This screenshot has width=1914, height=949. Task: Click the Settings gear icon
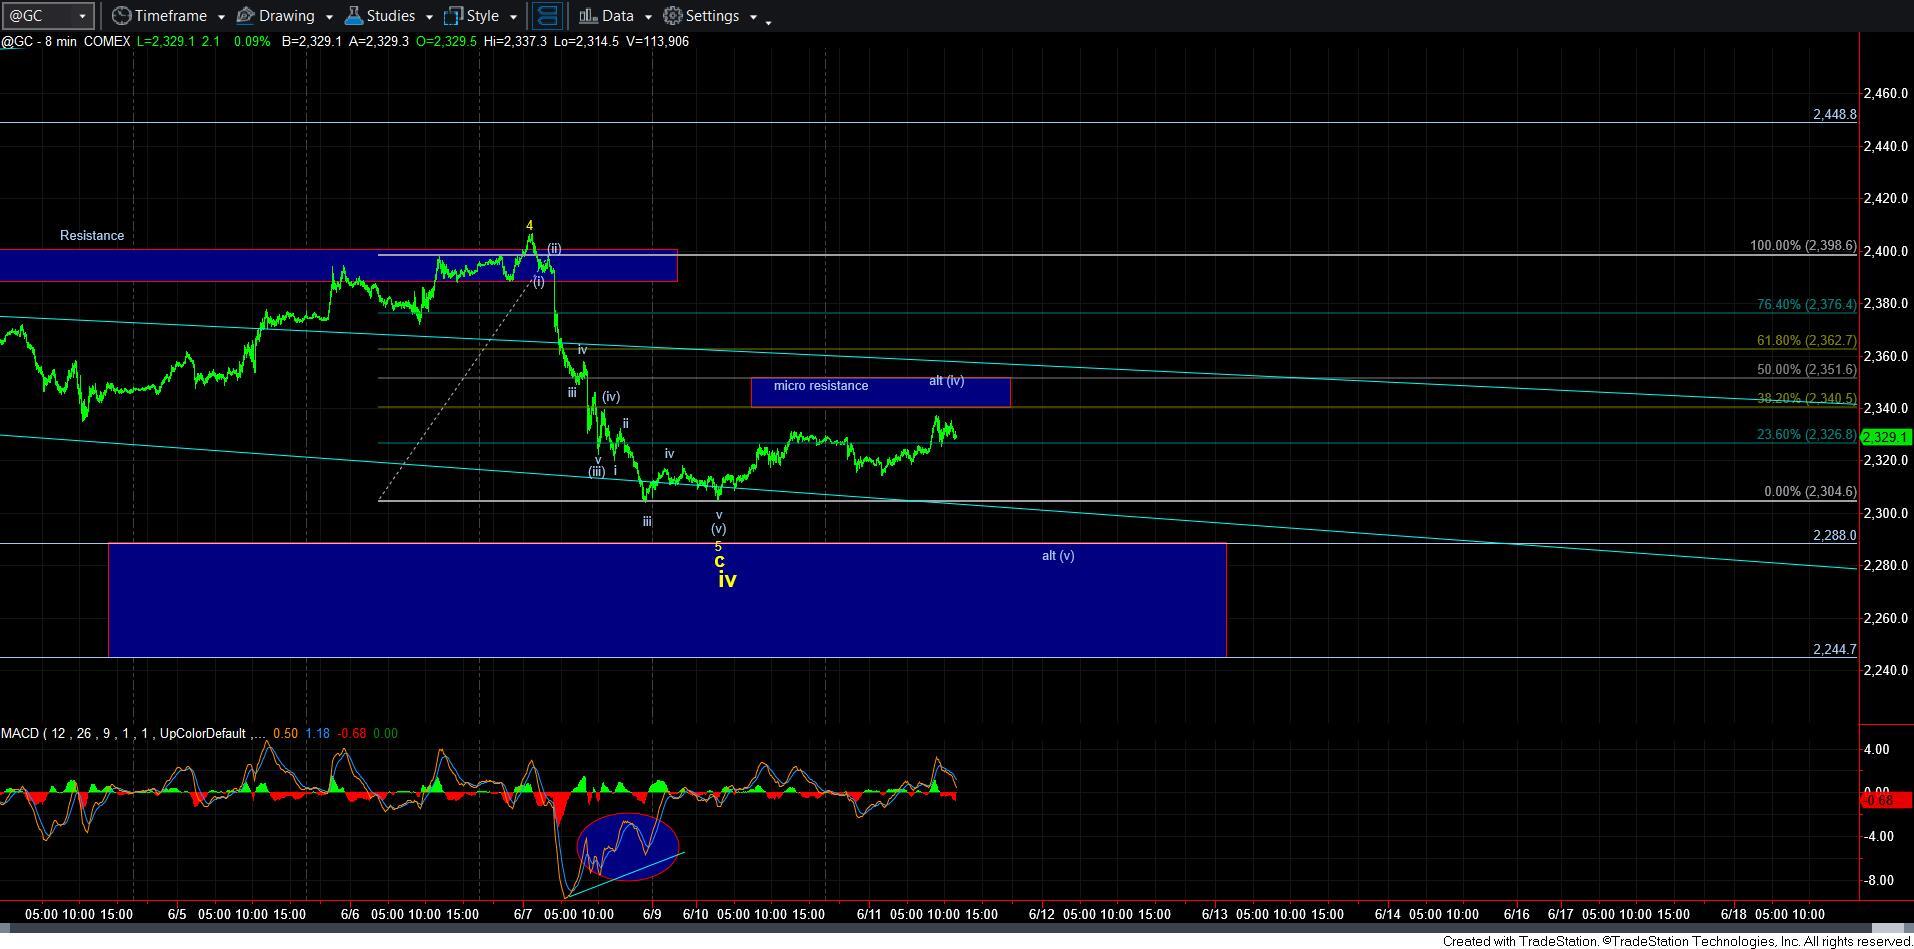pyautogui.click(x=673, y=16)
